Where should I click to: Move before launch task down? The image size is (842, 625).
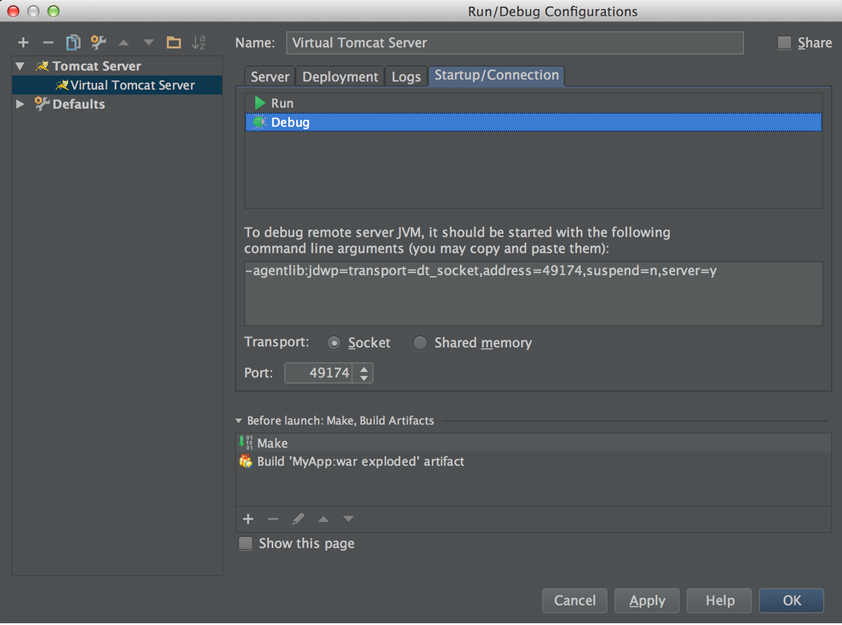349,519
